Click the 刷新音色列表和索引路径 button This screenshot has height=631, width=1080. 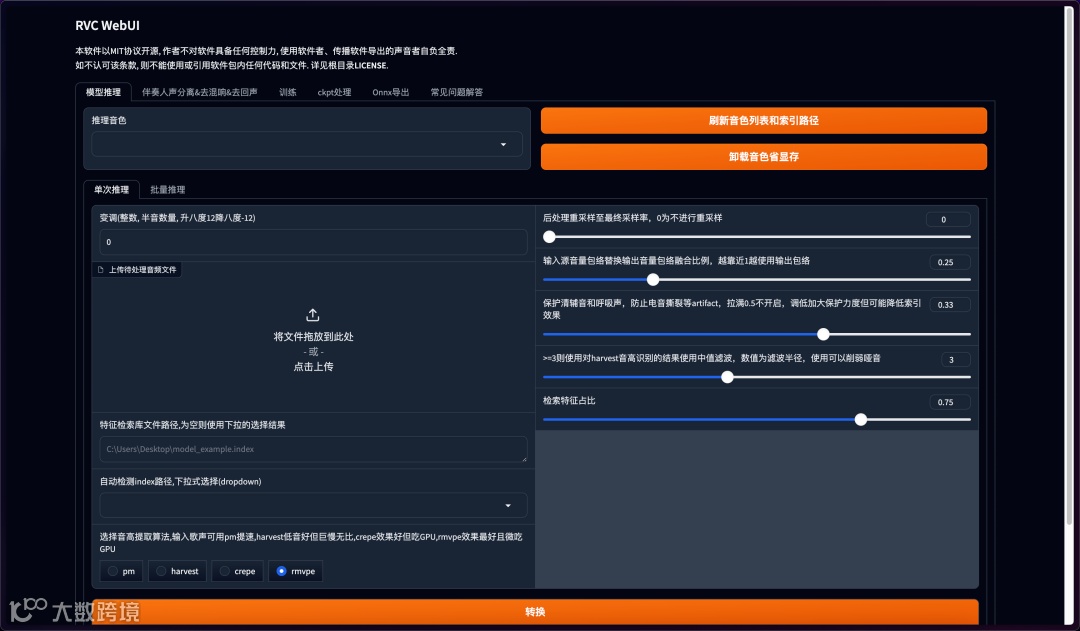pyautogui.click(x=763, y=121)
